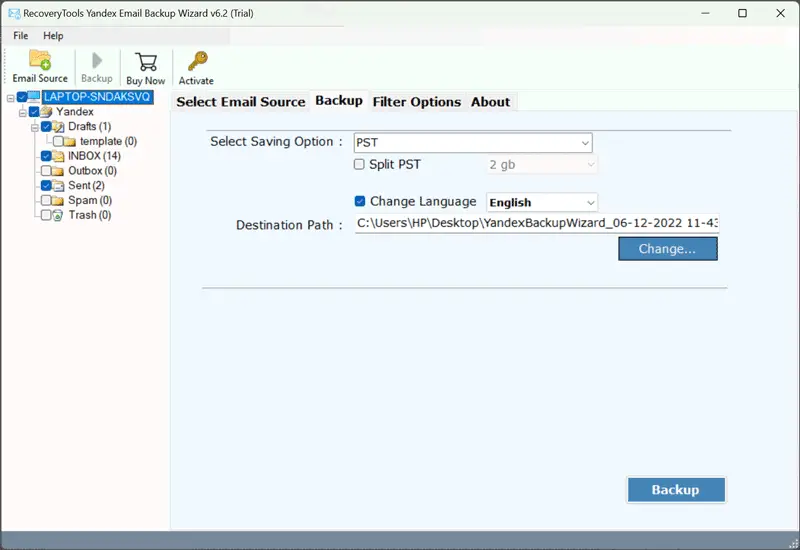Click the Activate key icon
This screenshot has width=800, height=550.
point(196,60)
